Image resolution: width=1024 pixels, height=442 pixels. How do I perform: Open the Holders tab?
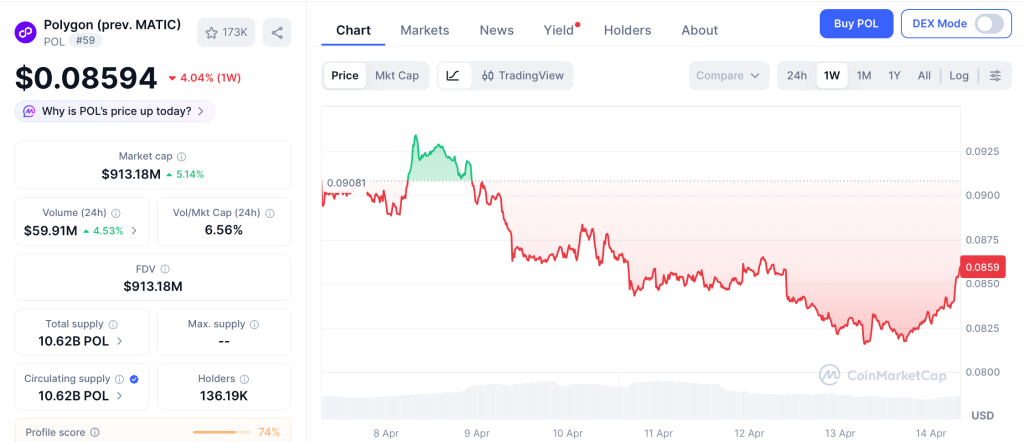tap(627, 30)
